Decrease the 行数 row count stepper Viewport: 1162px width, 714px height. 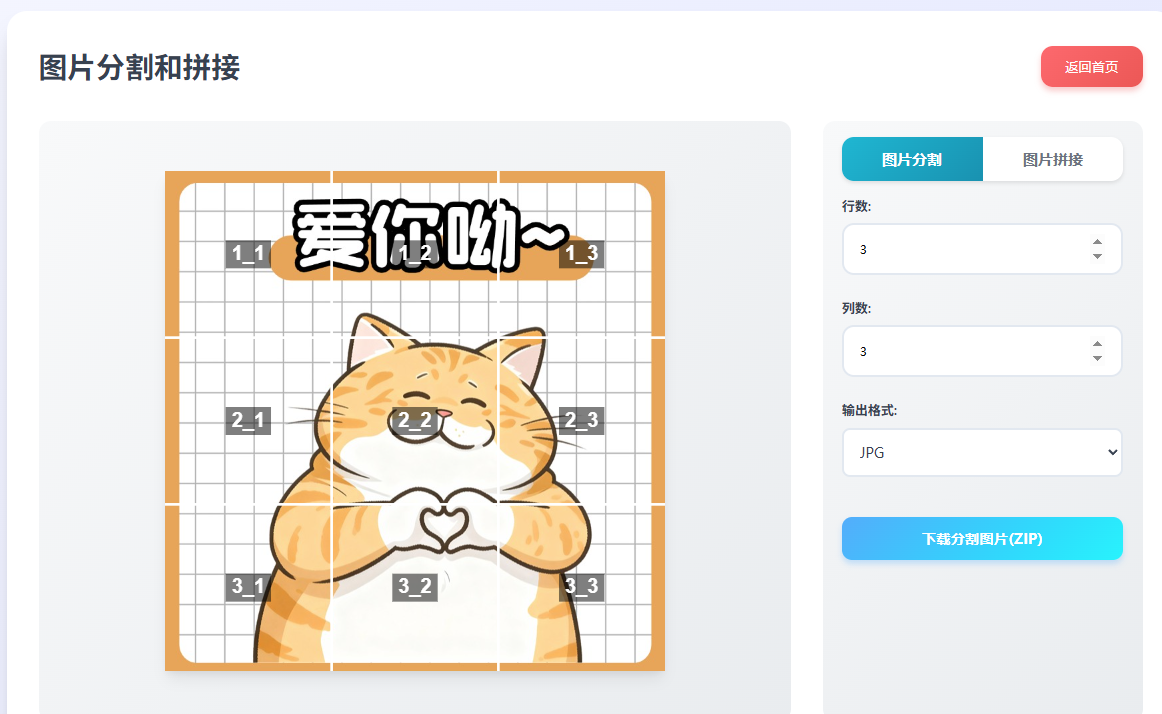coord(1097,257)
